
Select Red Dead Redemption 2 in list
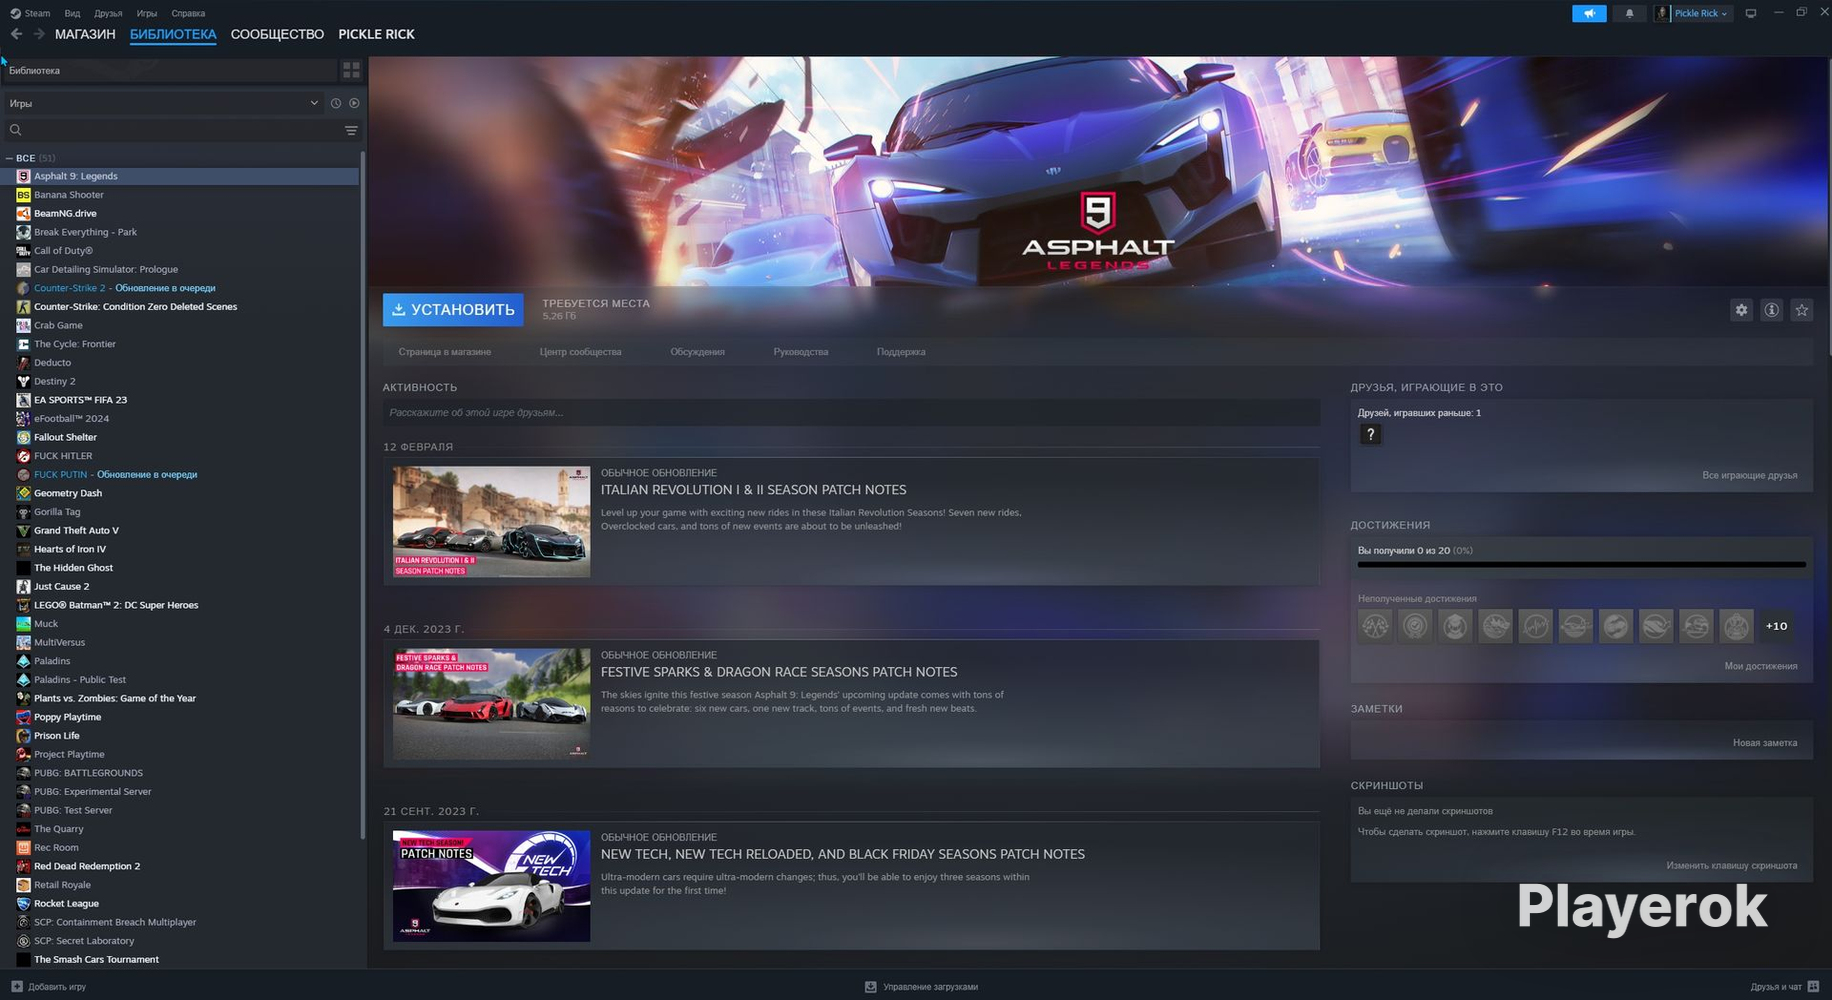(180, 866)
